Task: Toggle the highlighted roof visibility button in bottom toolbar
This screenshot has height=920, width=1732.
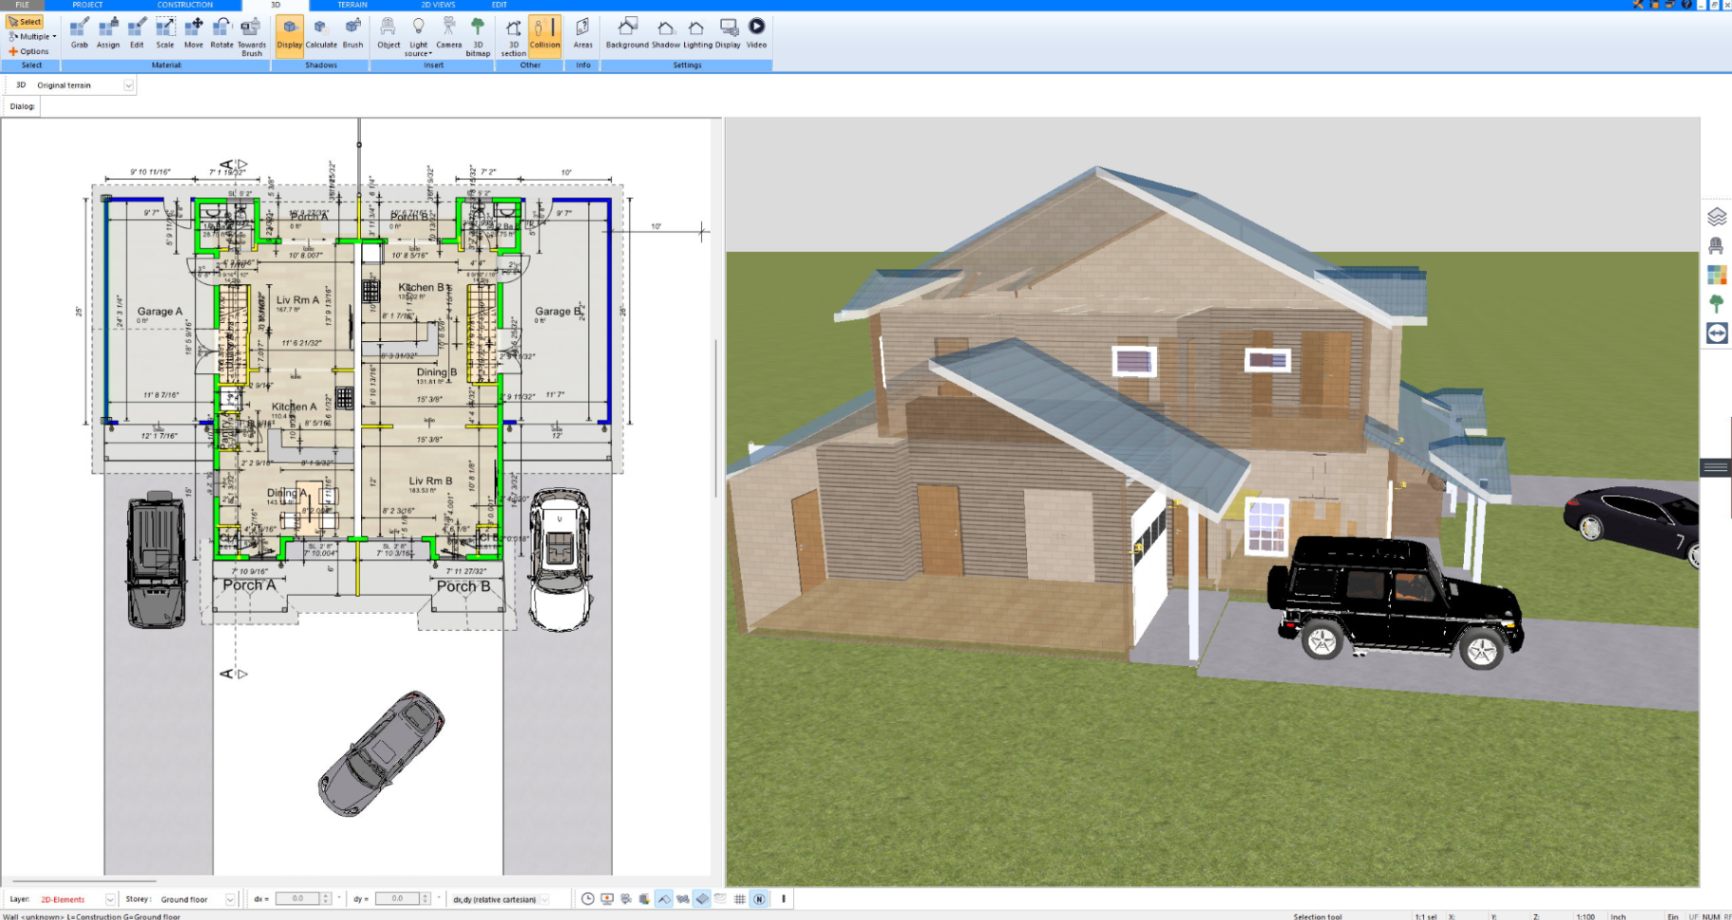Action: pos(664,899)
